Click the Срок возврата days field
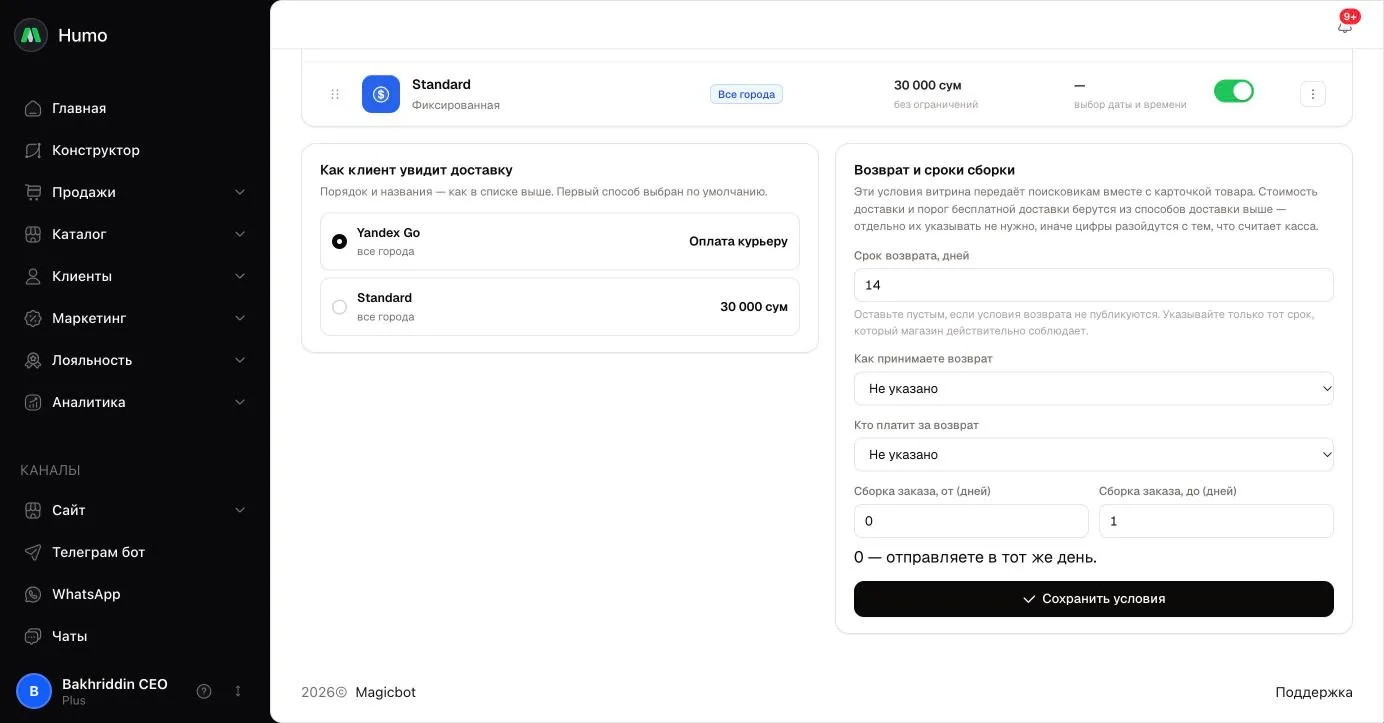Screen dimensions: 1384x723 point(1094,285)
